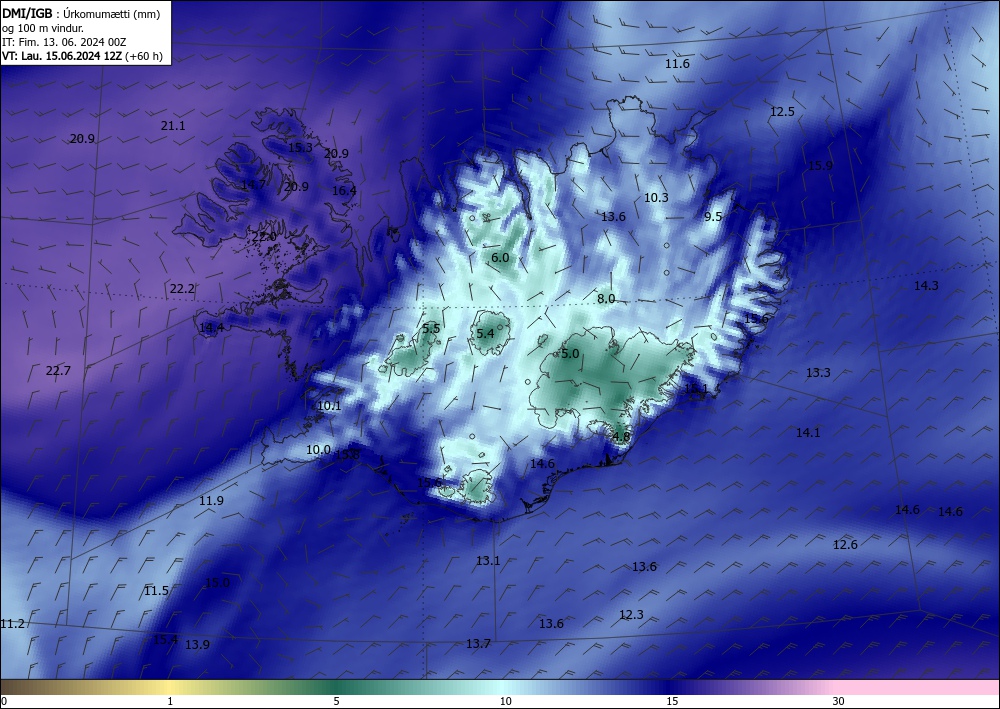Click the 14.1 value southeast of Iceland
Screen dimensions: 1000x709
(808, 433)
